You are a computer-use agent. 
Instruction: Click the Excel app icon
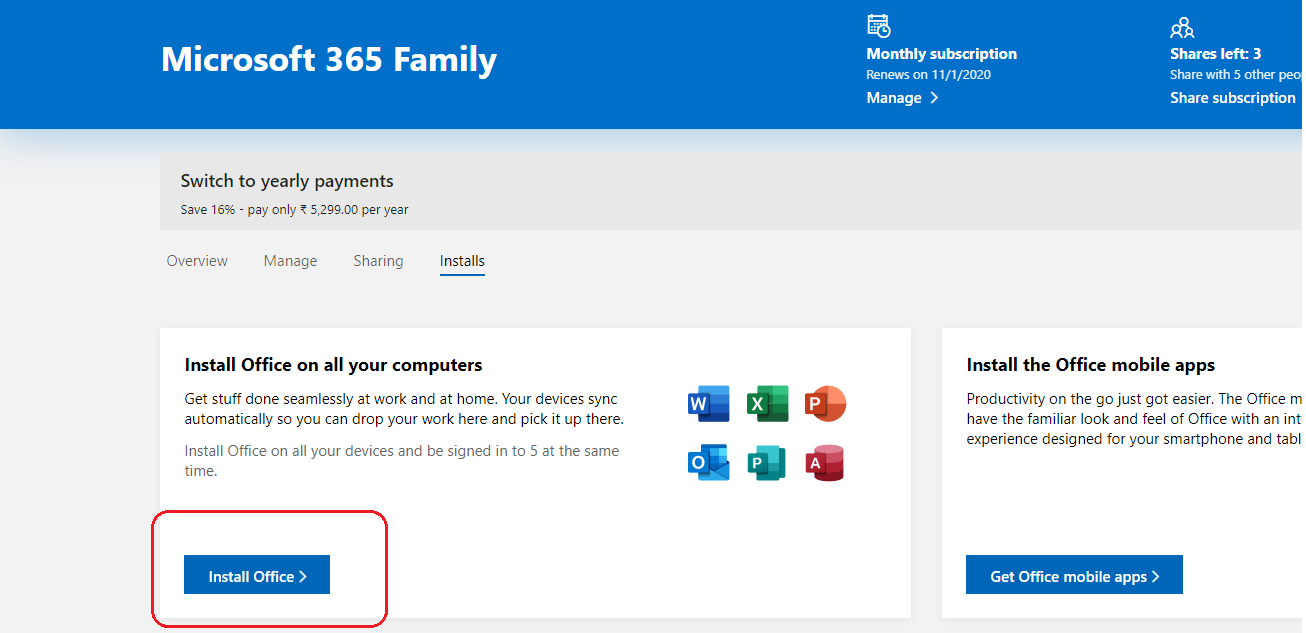(768, 404)
